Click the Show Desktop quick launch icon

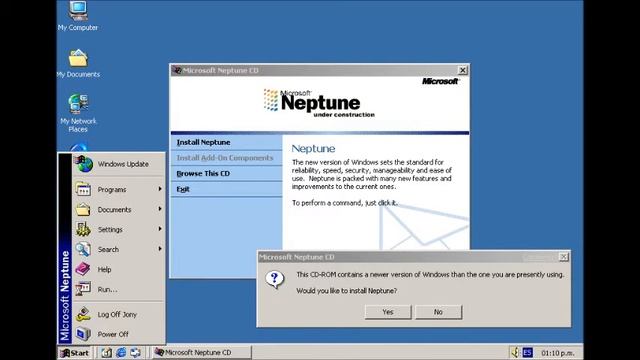(107, 353)
